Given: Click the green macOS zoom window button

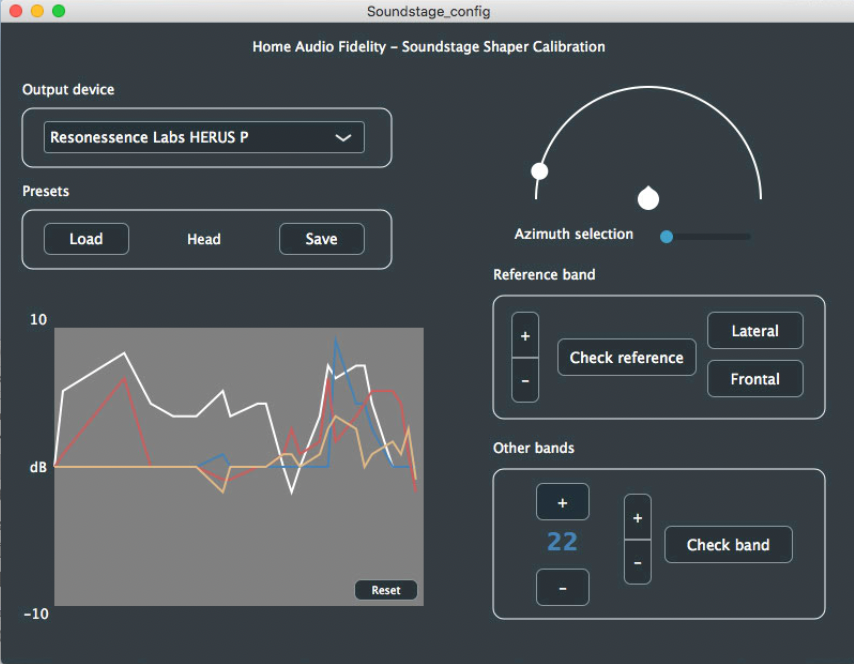Looking at the screenshot, I should coord(59,11).
